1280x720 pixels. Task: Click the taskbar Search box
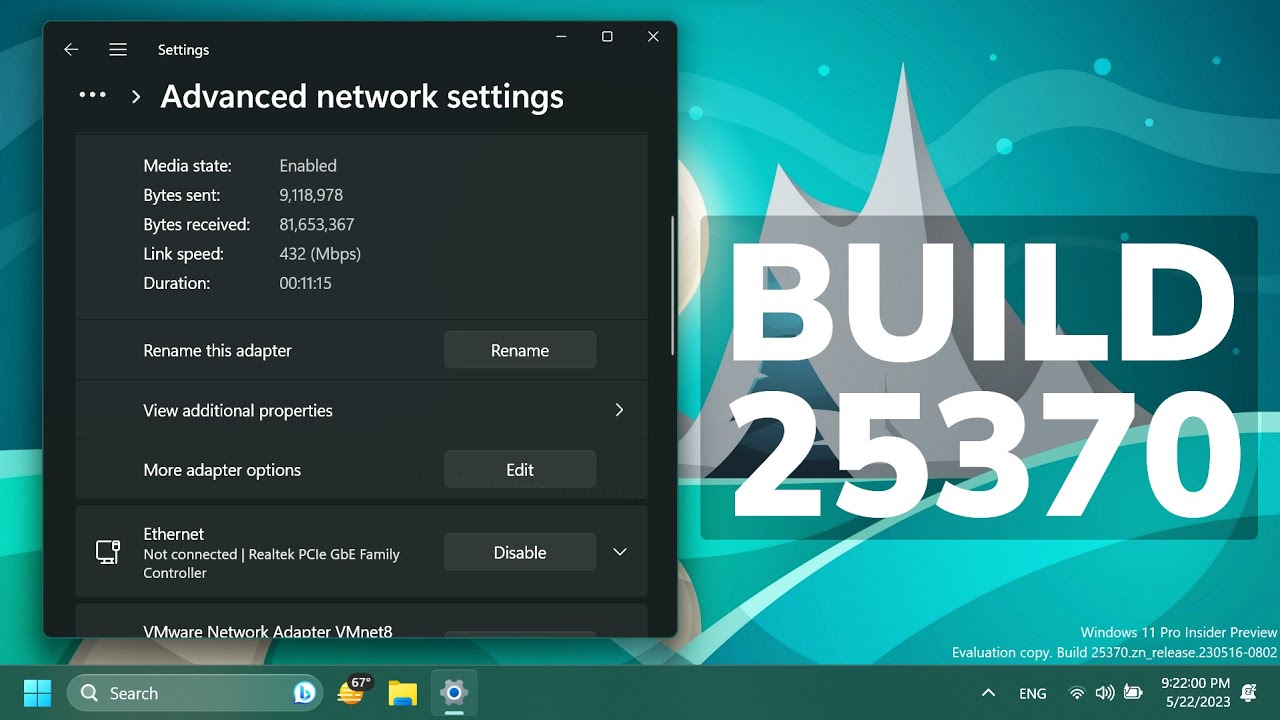pos(193,692)
